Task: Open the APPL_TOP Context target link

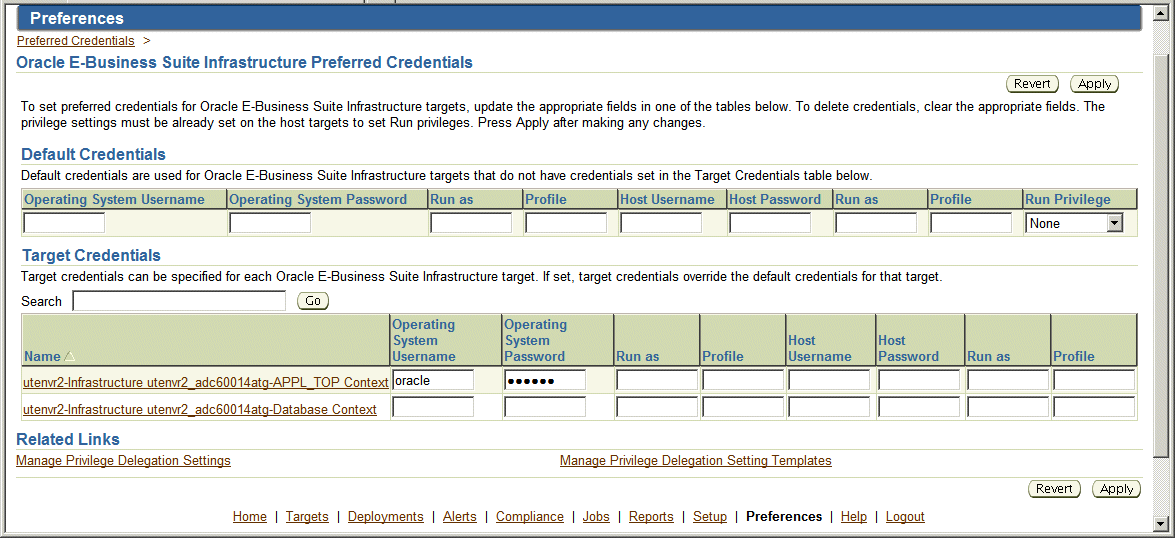Action: [x=206, y=382]
